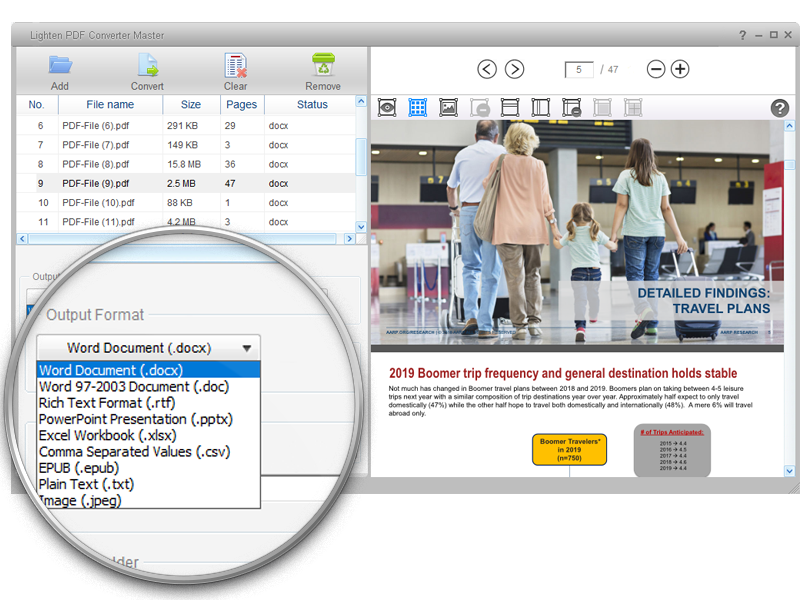Image resolution: width=800 pixels, height=600 pixels.
Task: Zoom out with the minus icon
Action: (x=656, y=69)
